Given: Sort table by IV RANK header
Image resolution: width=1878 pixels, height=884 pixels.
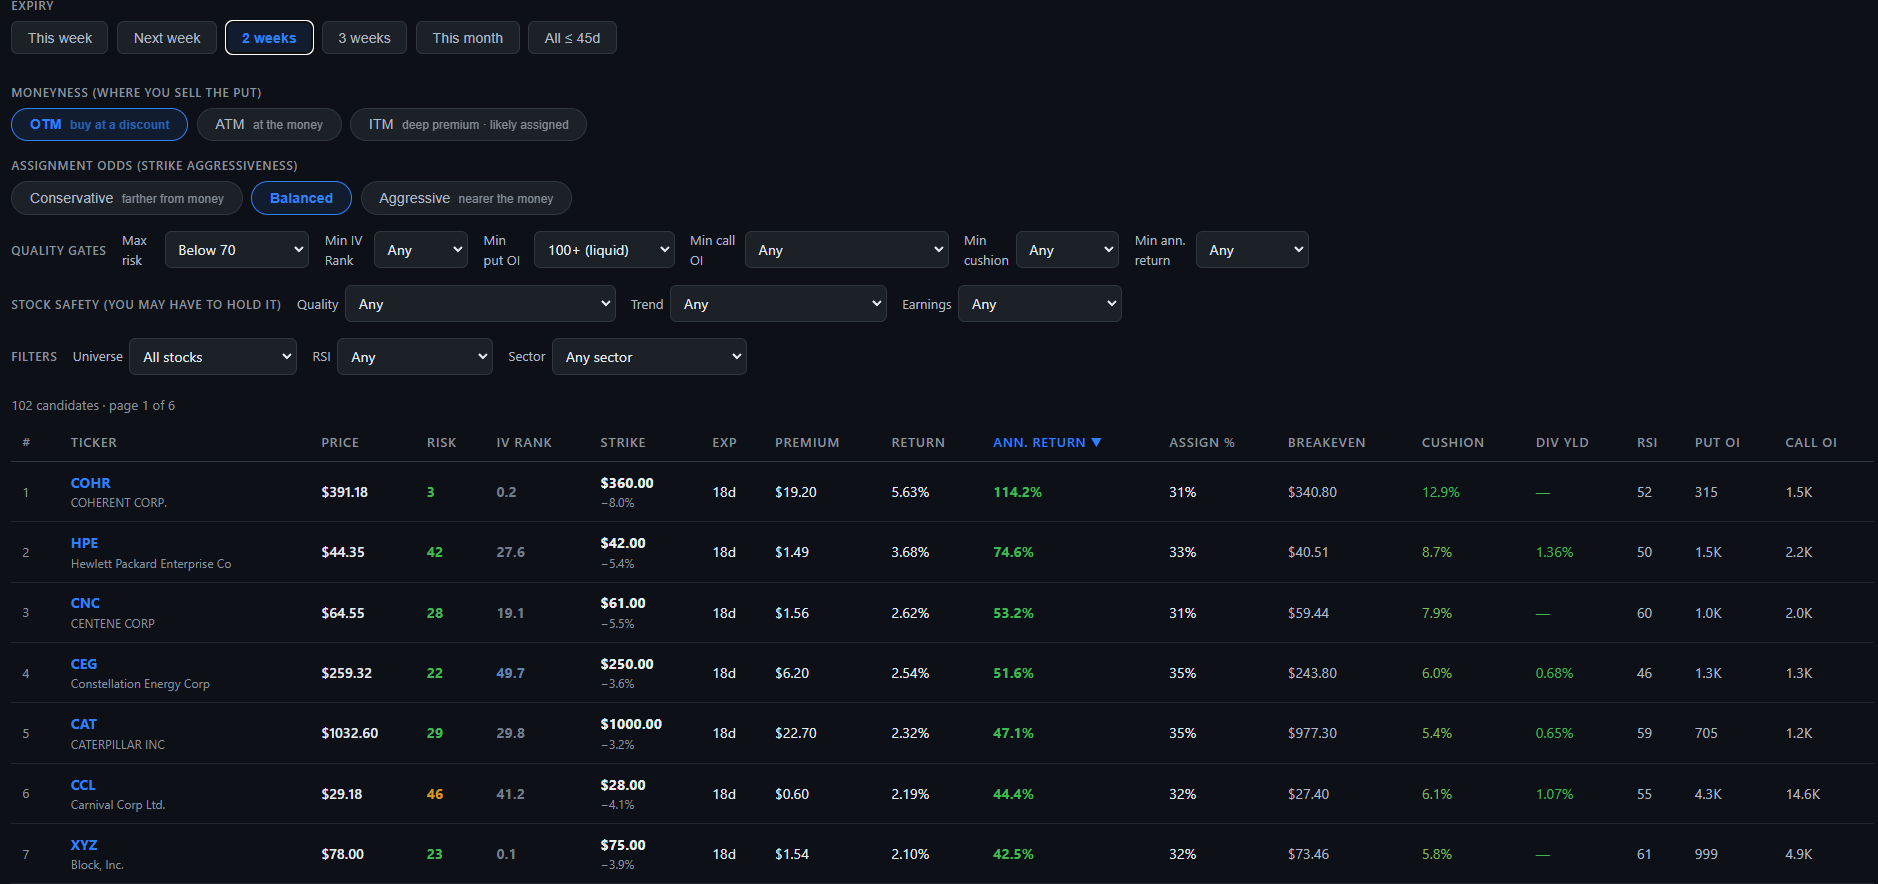Looking at the screenshot, I should tap(524, 442).
